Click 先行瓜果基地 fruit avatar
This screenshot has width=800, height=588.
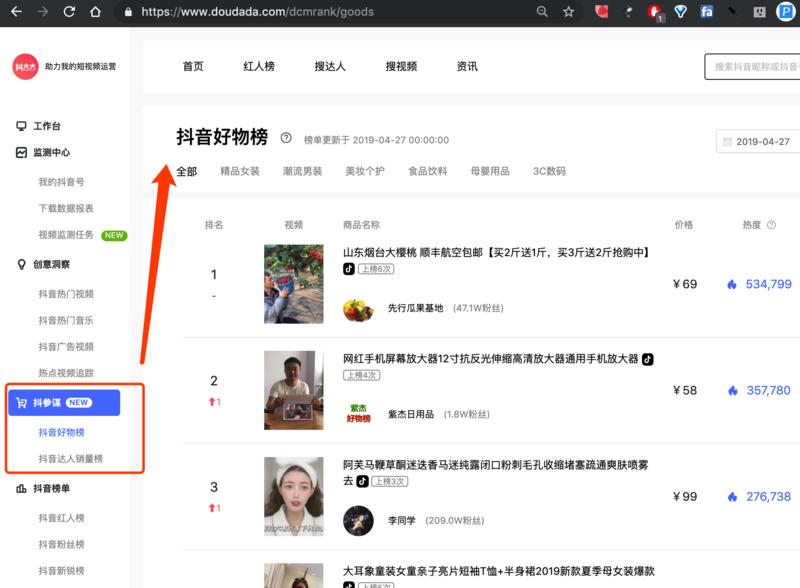(358, 309)
